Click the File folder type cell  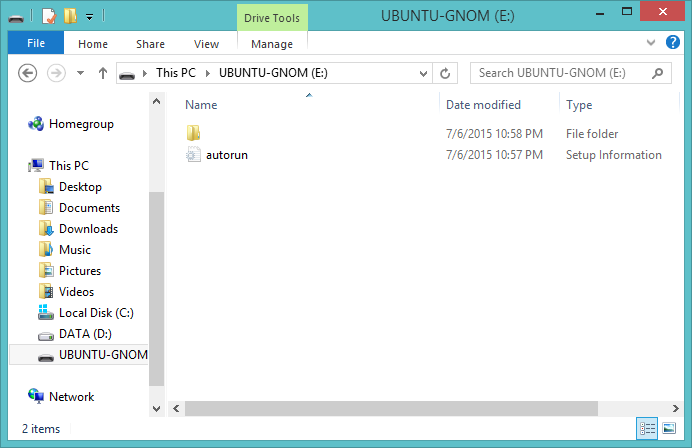pos(592,134)
